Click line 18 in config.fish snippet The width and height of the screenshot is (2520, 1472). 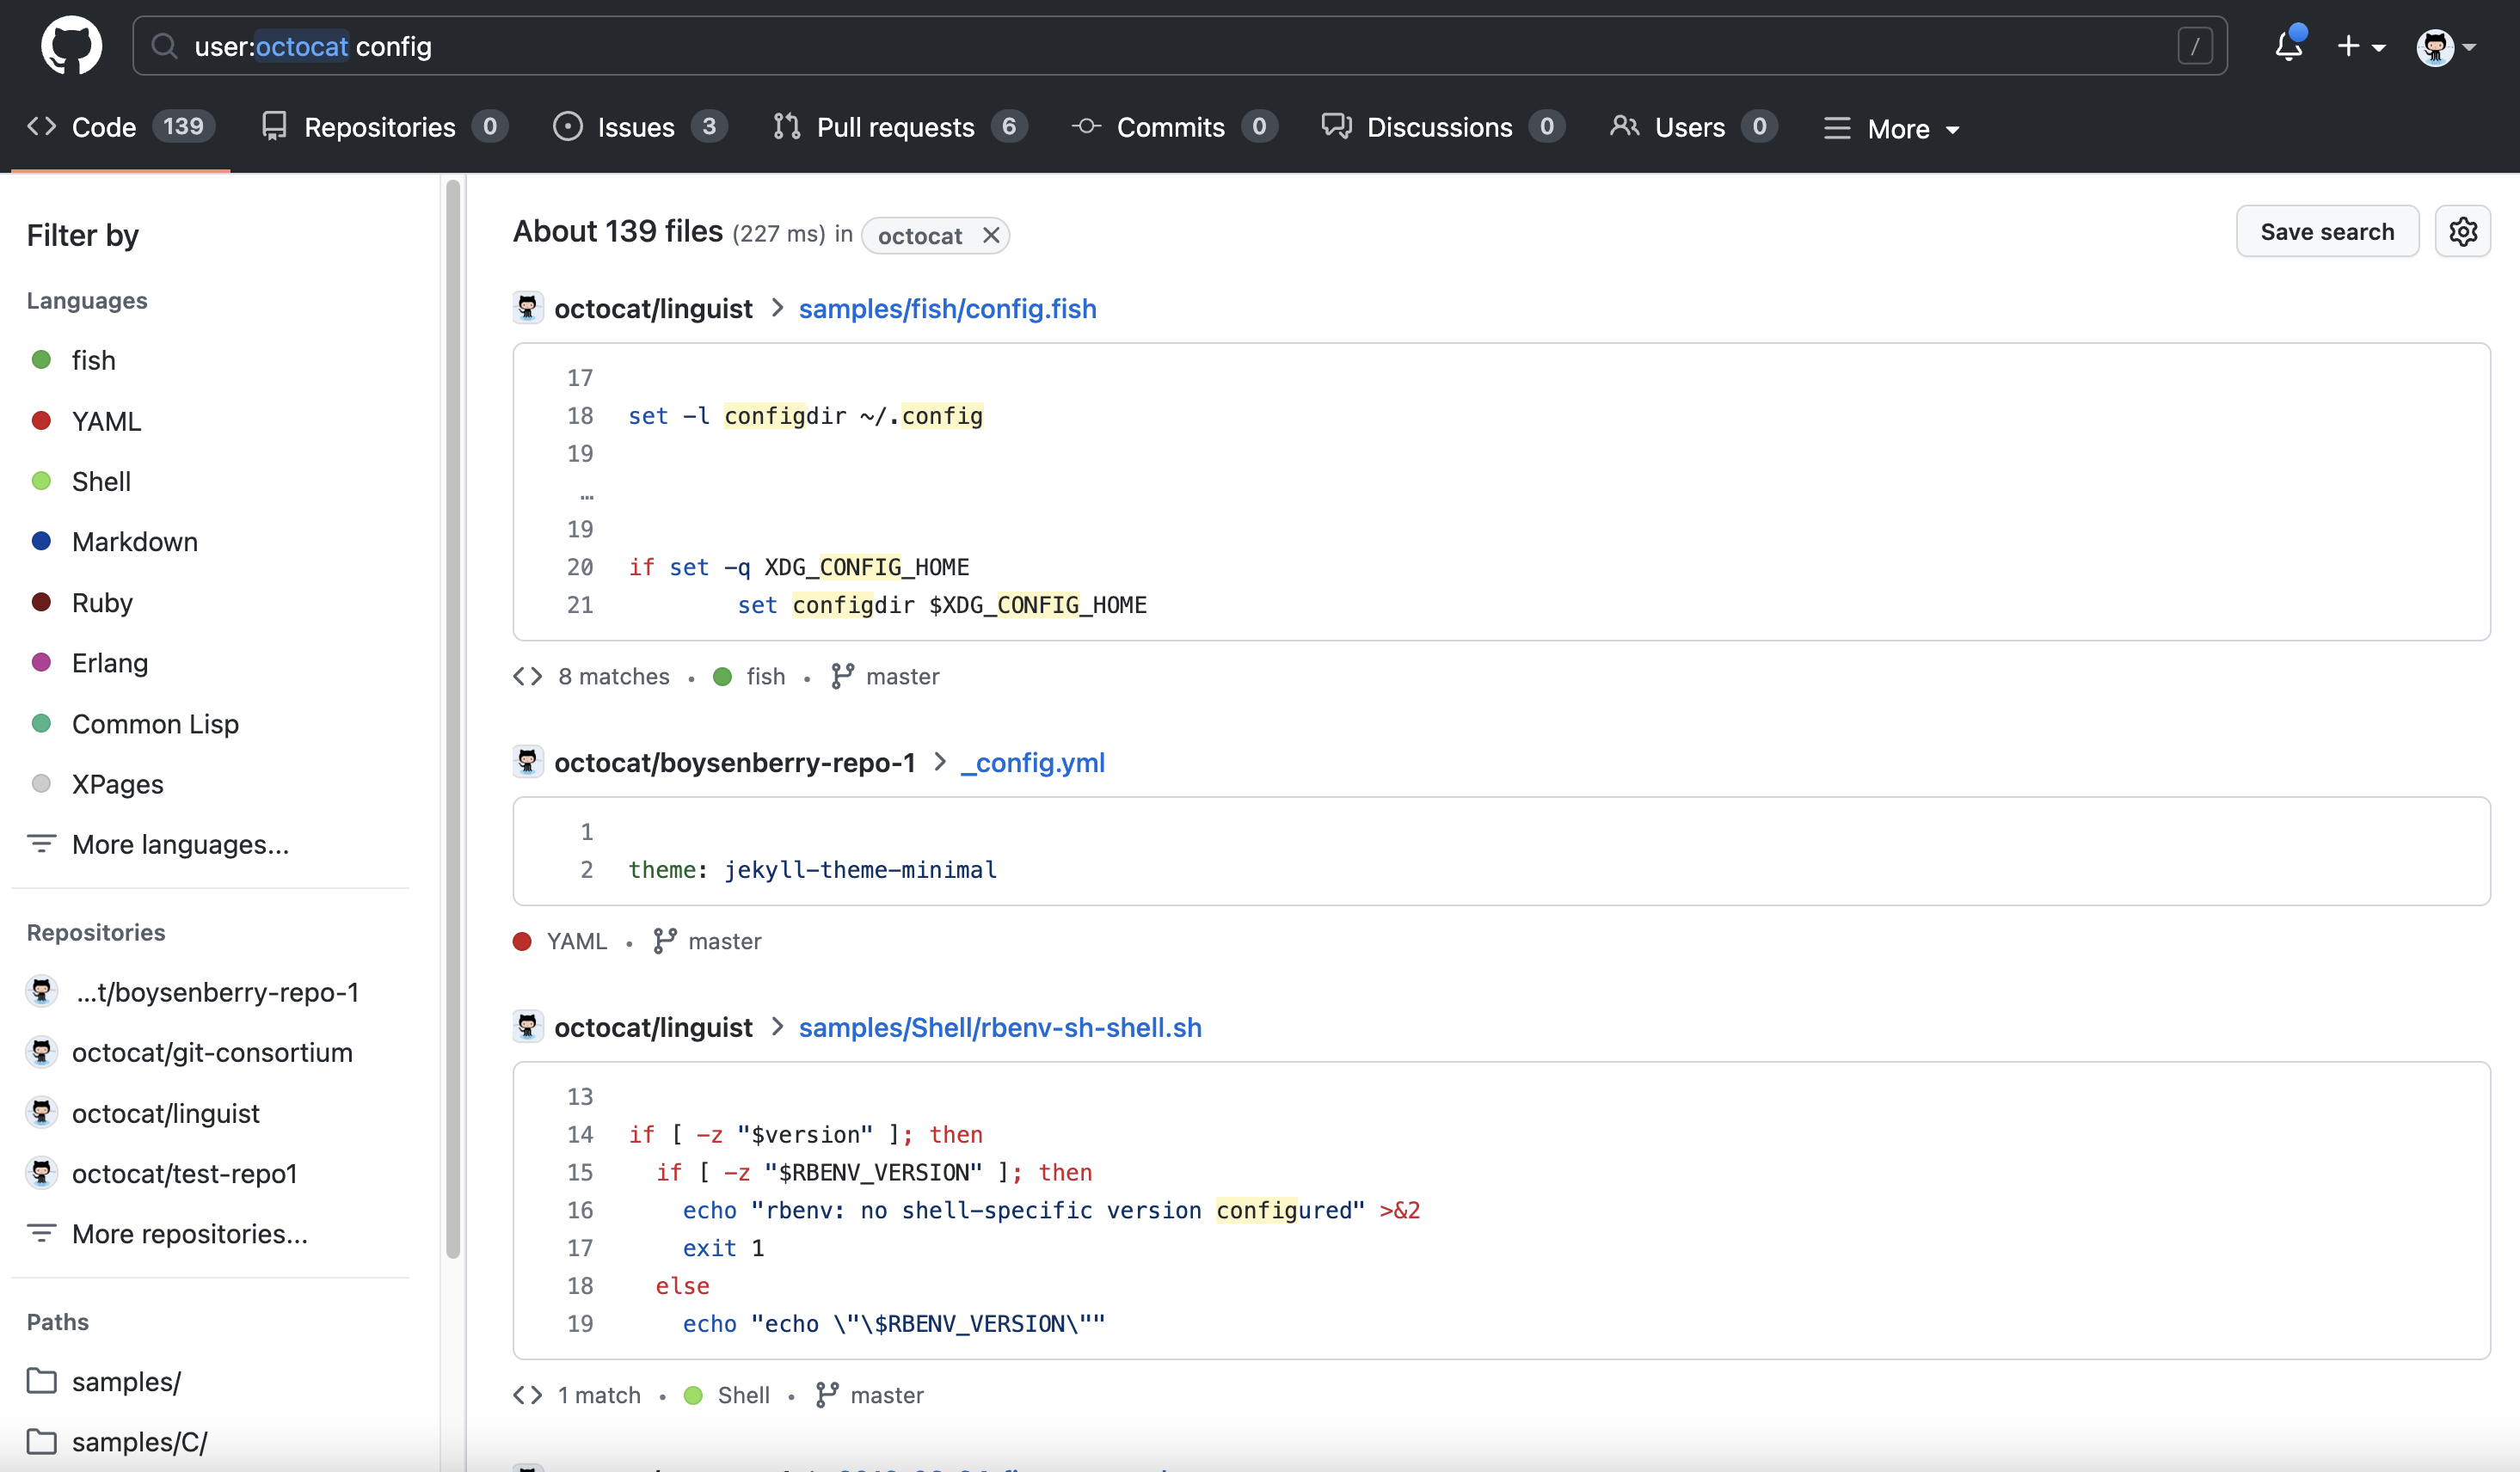pos(805,416)
